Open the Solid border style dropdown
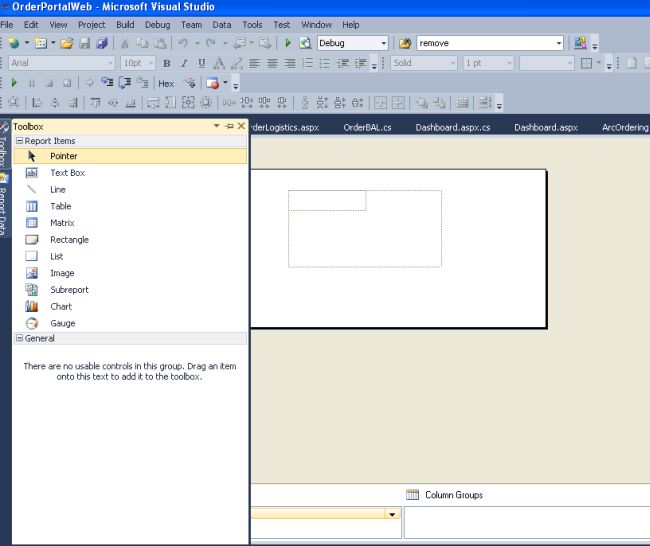Viewport: 650px width, 546px height. [452, 63]
